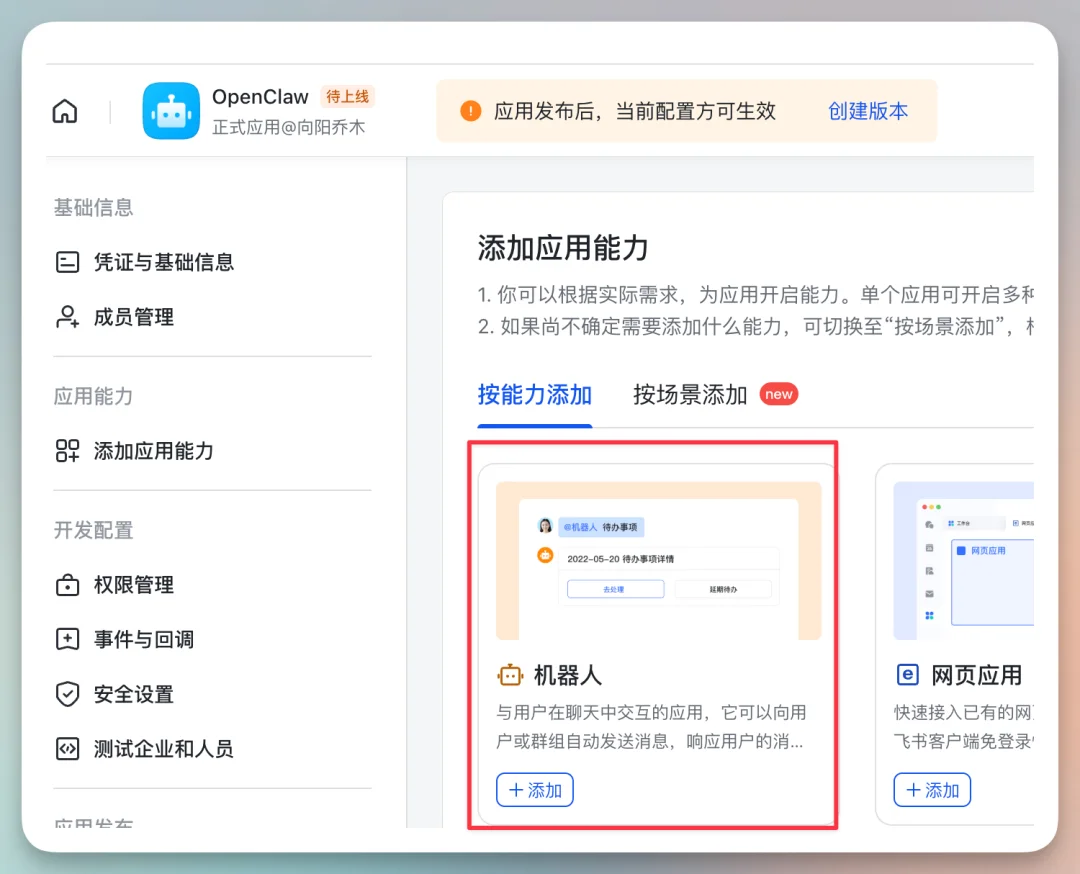
Task: Open 凭证与基础信息 via its card icon
Action: [x=67, y=262]
